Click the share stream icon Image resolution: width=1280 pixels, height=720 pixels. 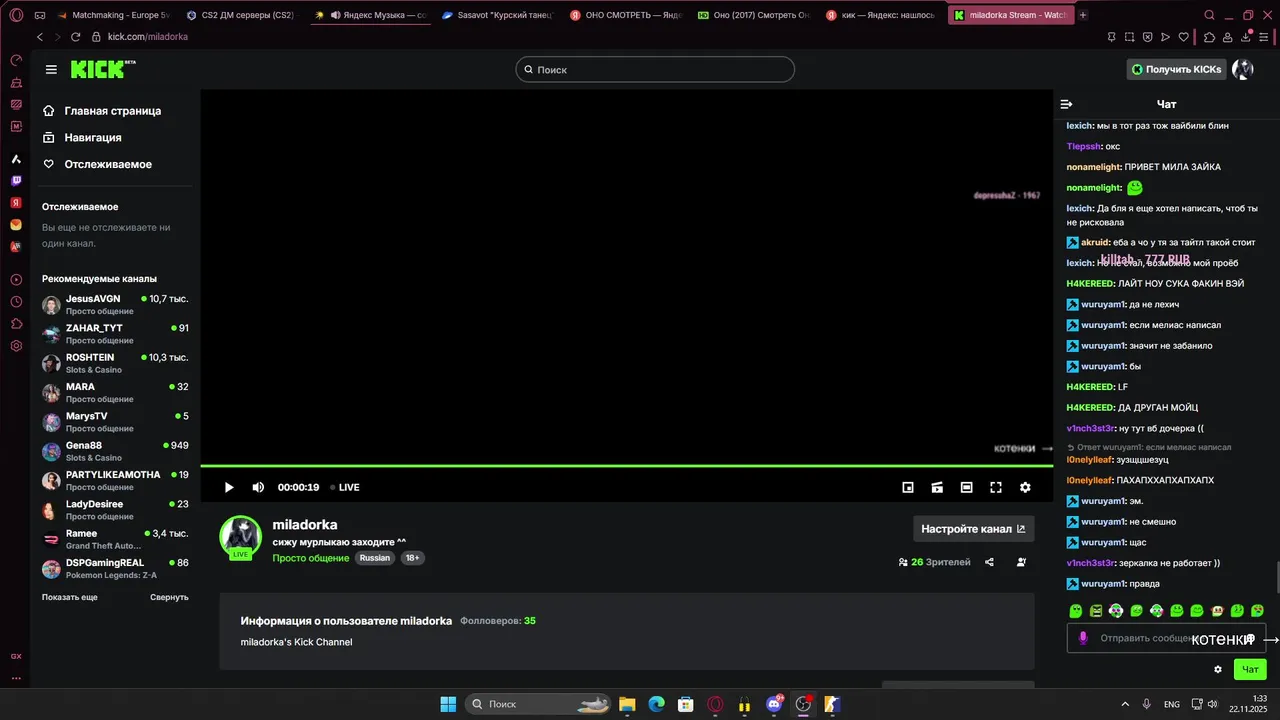989,562
